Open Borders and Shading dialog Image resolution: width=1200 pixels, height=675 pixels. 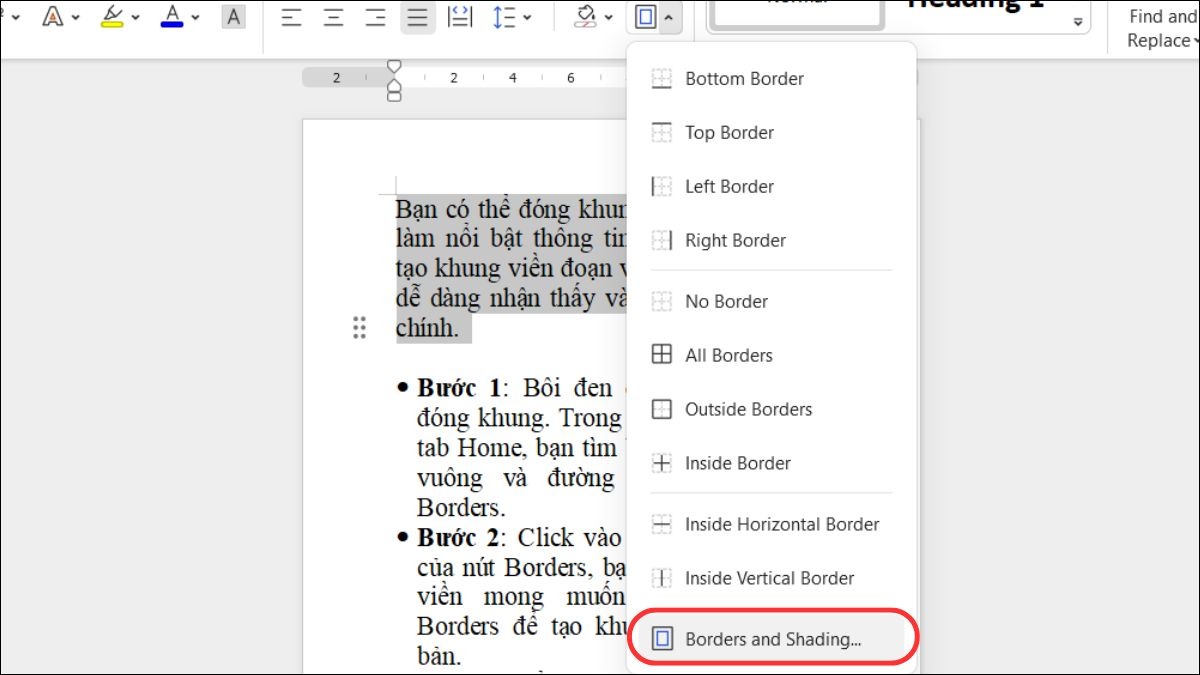point(772,640)
